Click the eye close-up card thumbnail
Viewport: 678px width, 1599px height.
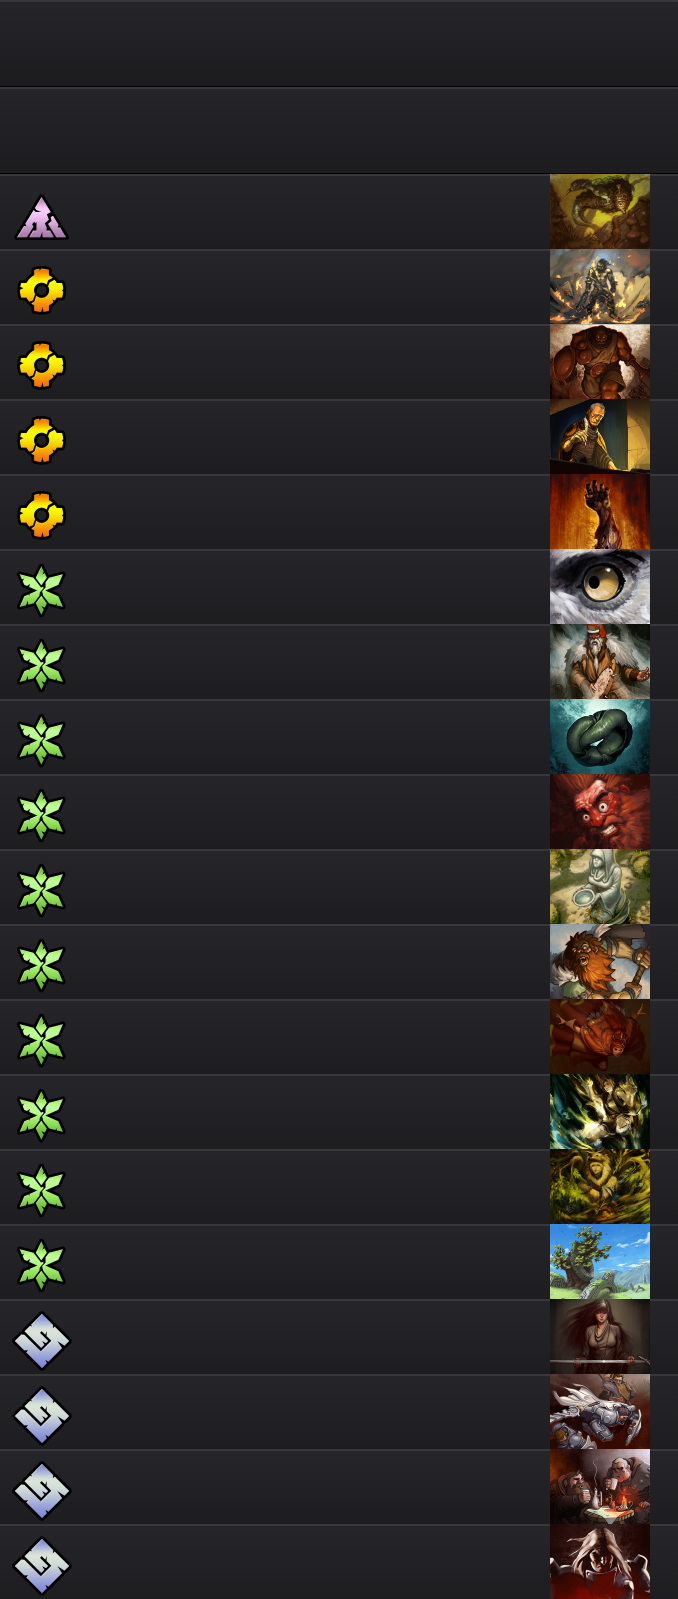pyautogui.click(x=600, y=587)
